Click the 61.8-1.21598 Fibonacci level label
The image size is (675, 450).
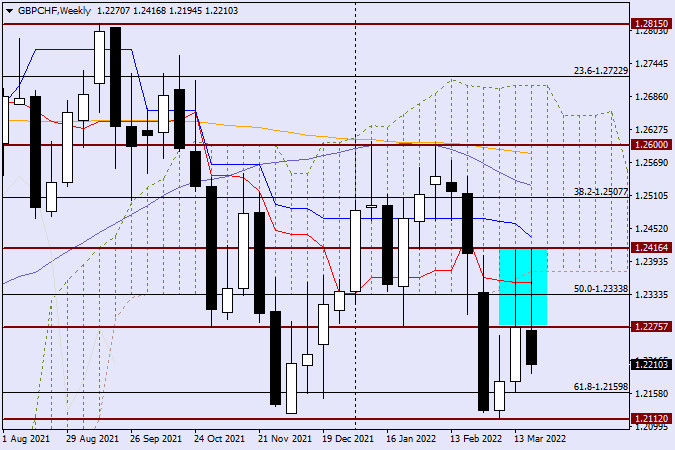coord(601,387)
